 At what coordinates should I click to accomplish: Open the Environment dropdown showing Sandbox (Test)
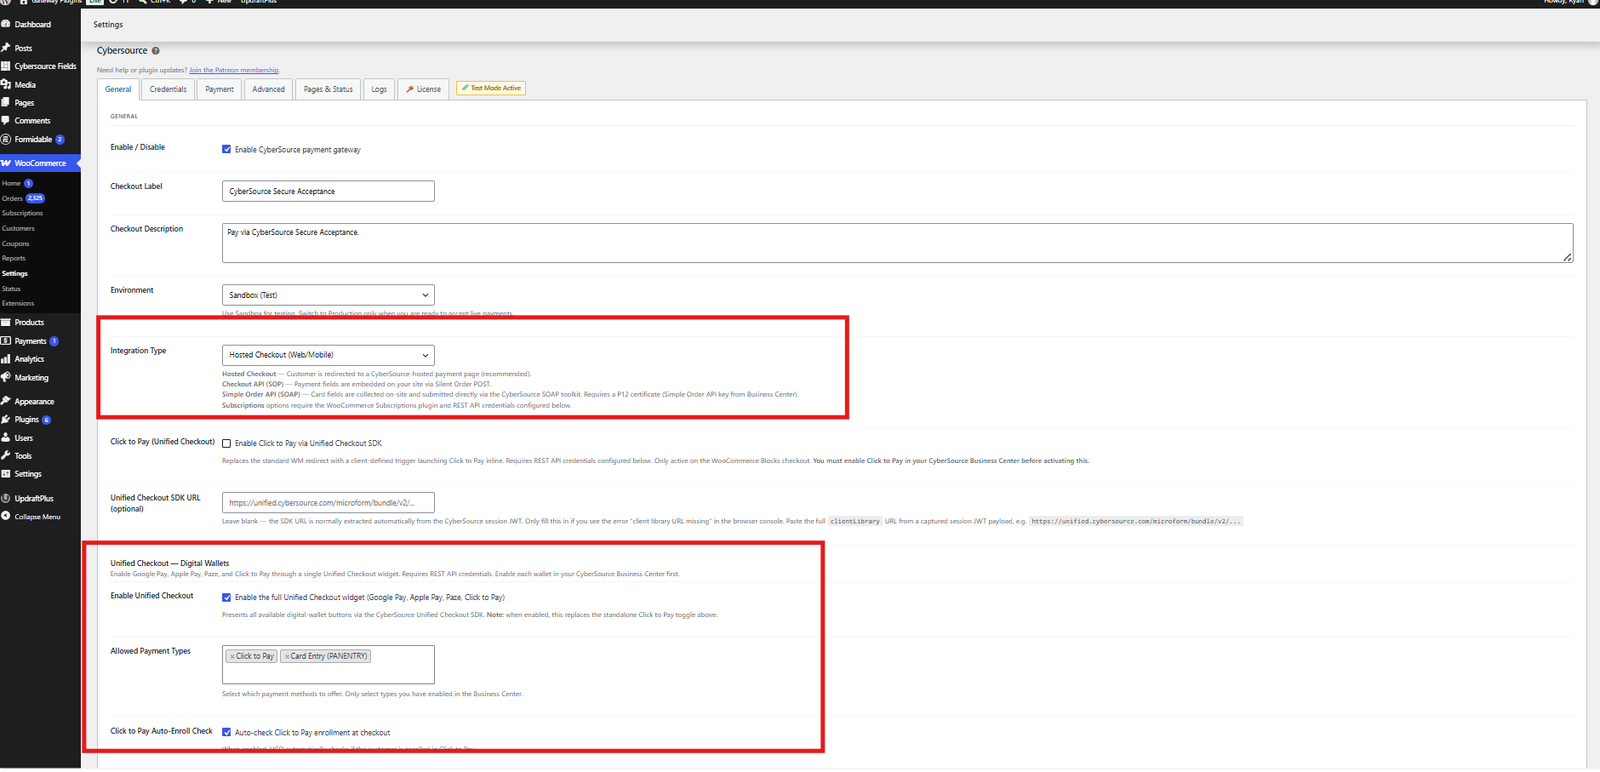point(328,295)
